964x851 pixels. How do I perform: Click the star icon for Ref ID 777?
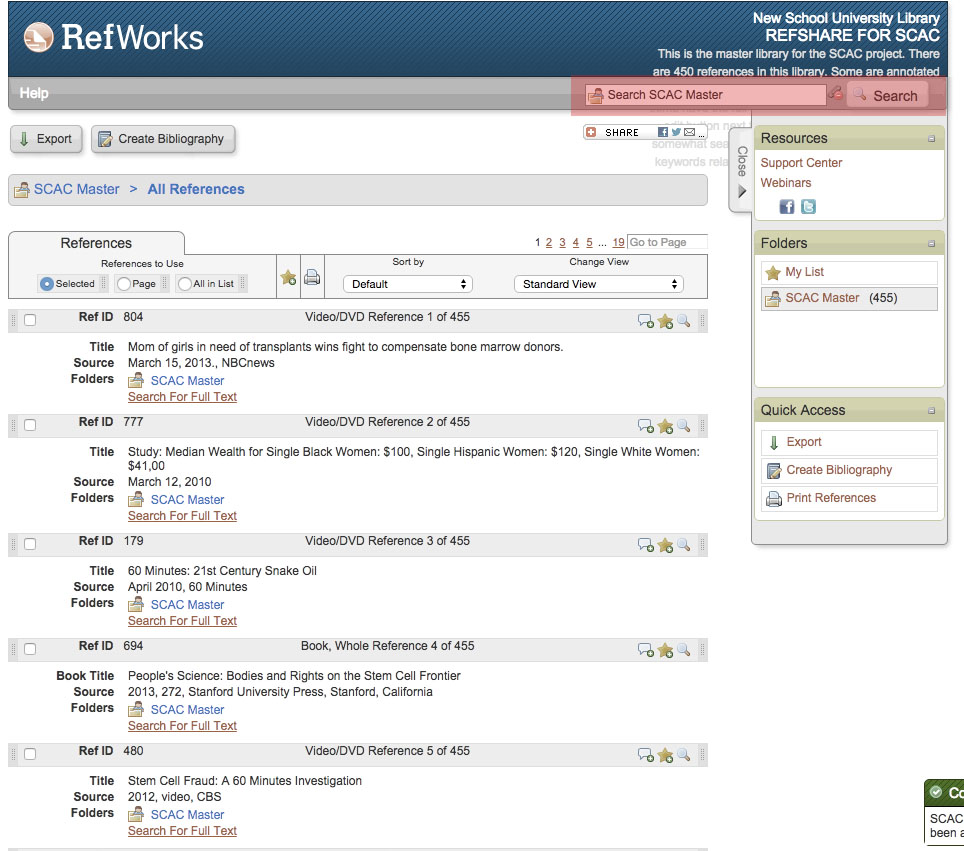665,426
